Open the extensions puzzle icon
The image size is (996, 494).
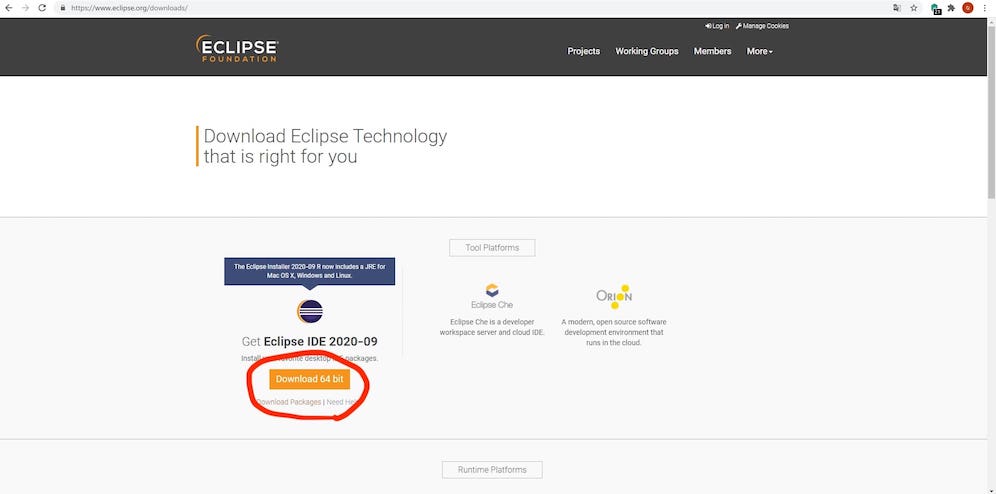[x=951, y=8]
